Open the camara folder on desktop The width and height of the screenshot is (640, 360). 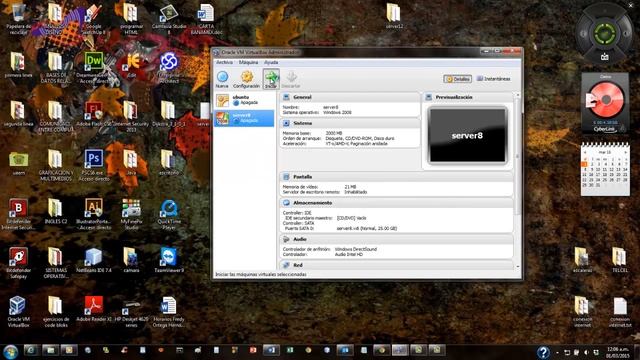131,260
